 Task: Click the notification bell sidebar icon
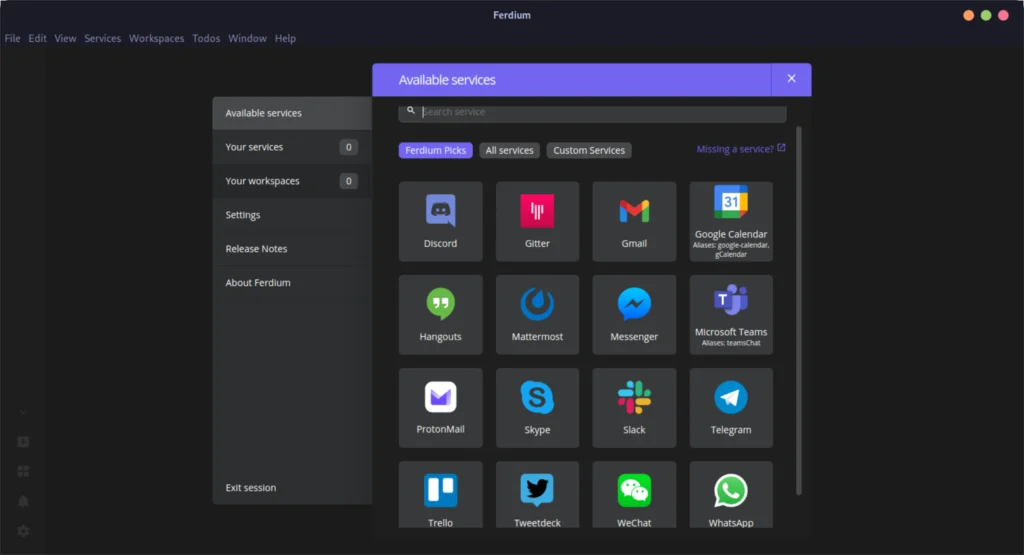point(24,501)
